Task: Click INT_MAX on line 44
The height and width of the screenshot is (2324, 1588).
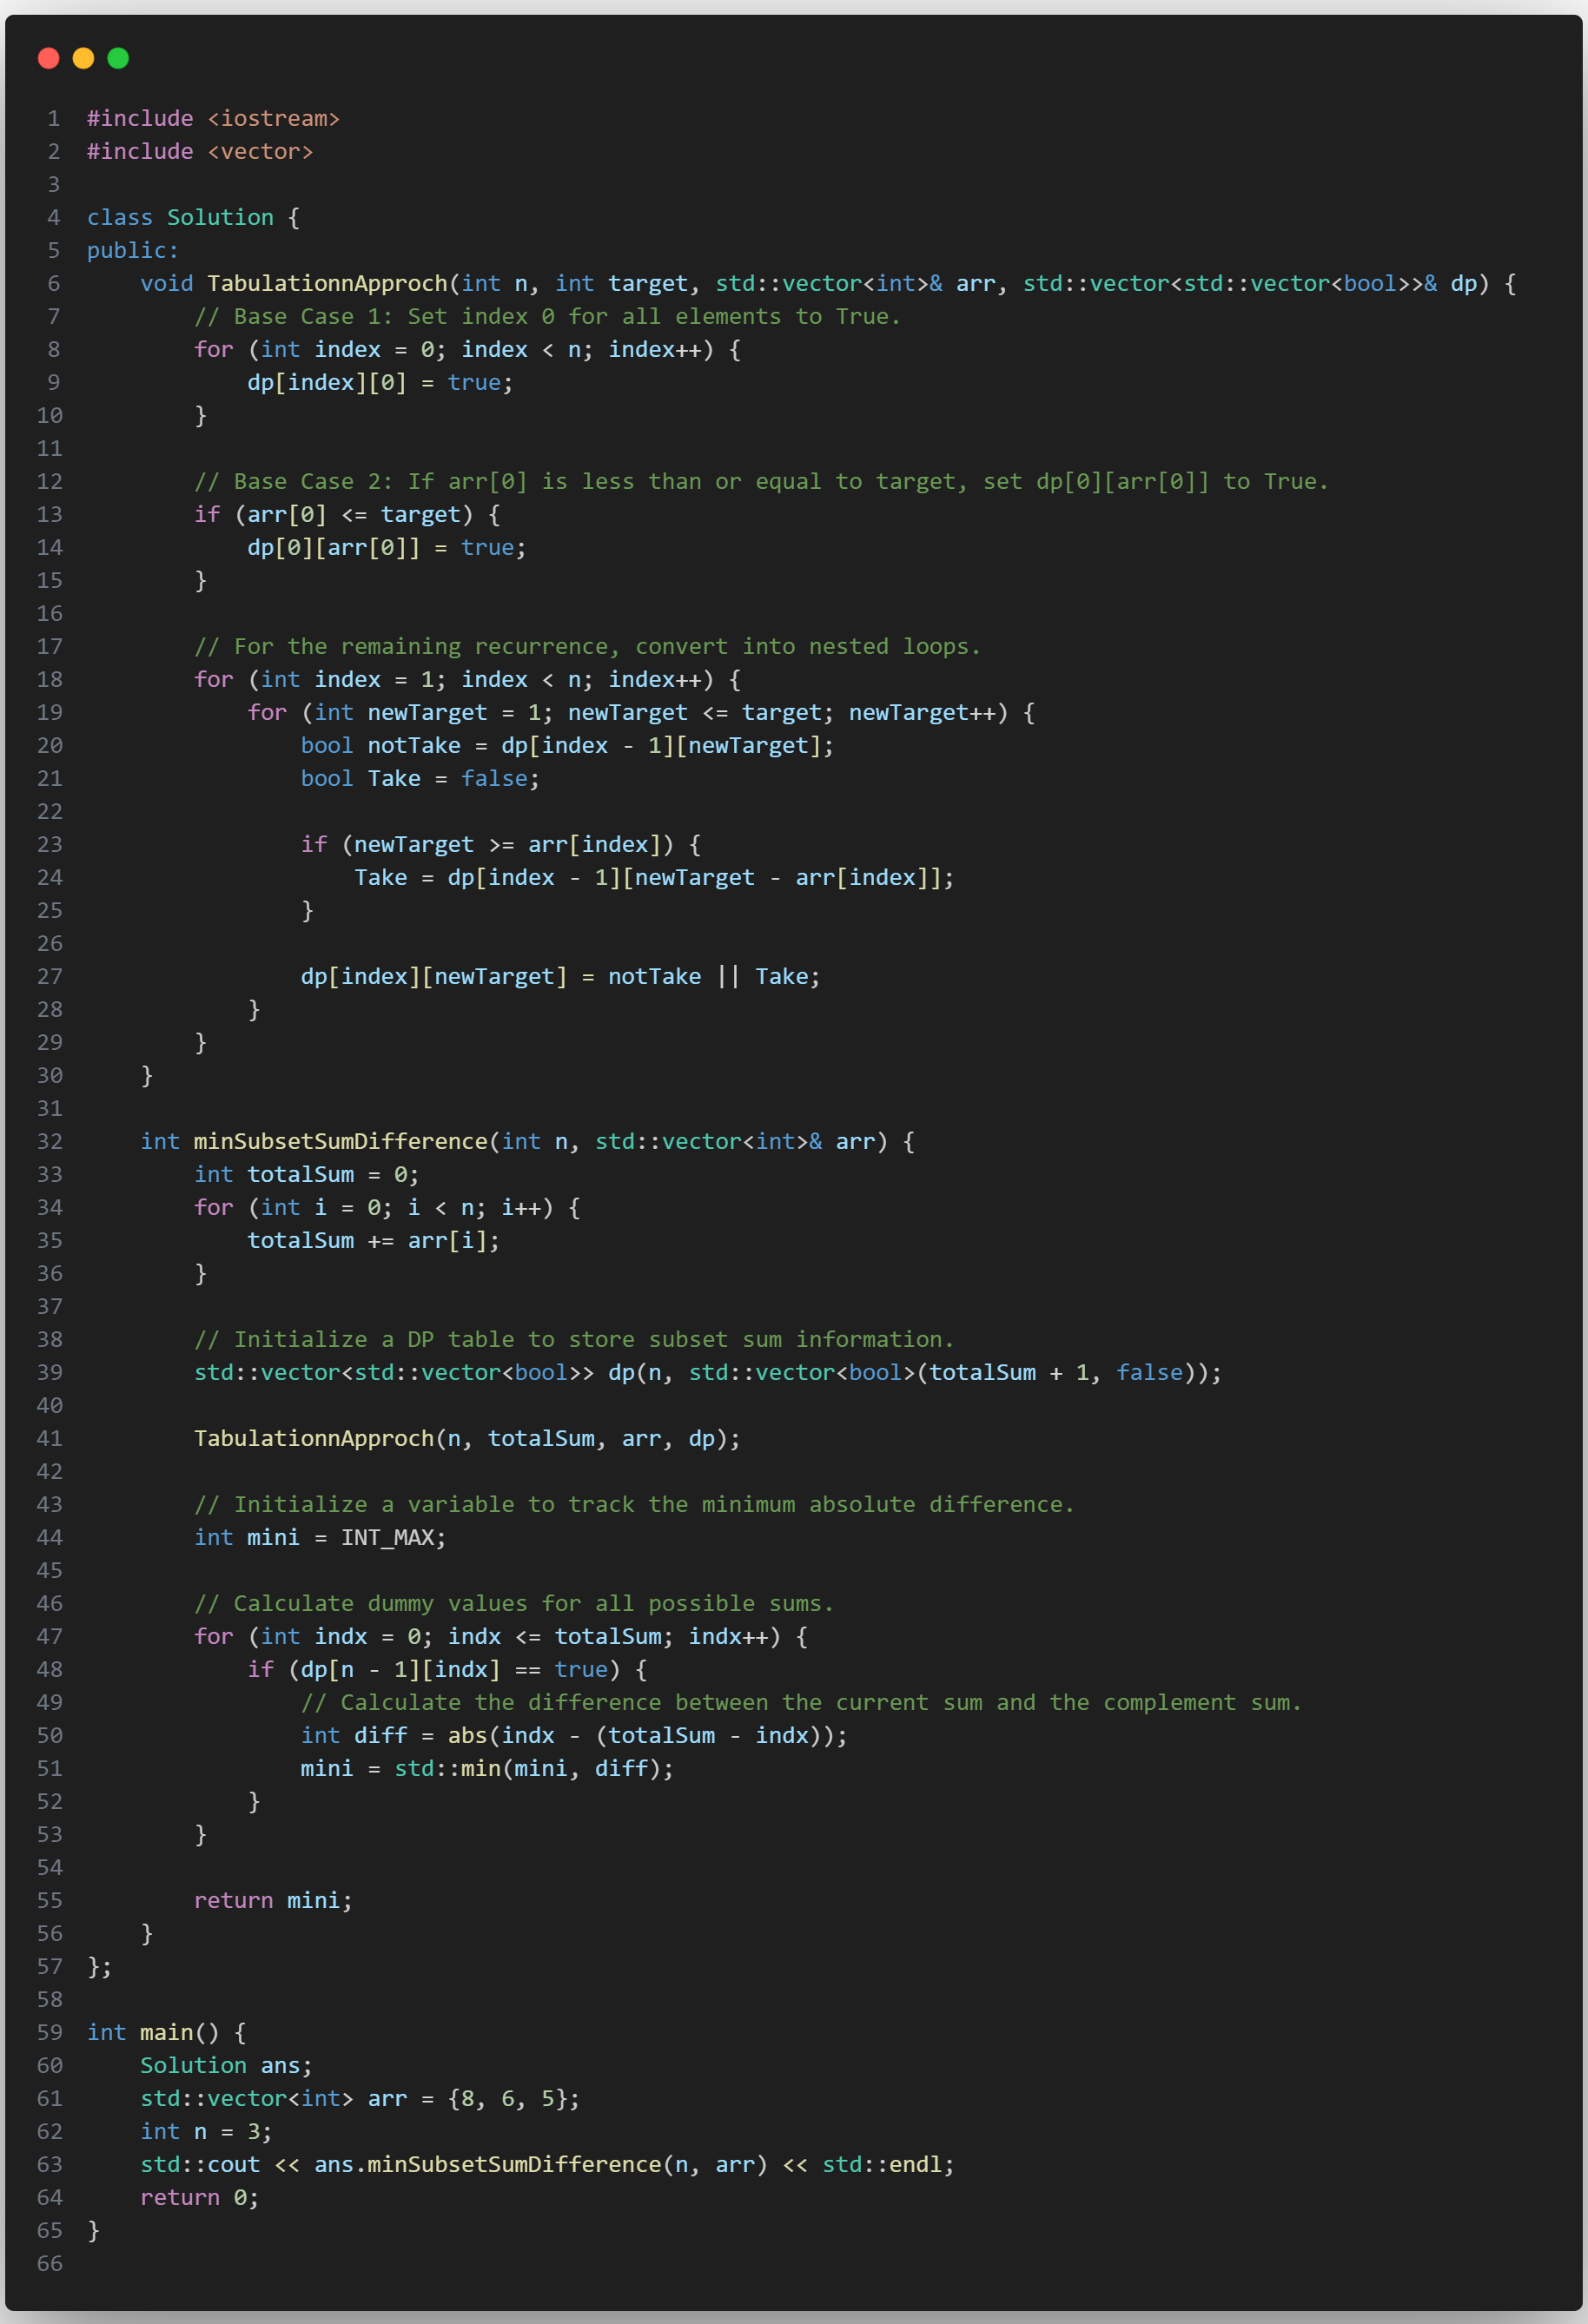Action: tap(387, 1537)
